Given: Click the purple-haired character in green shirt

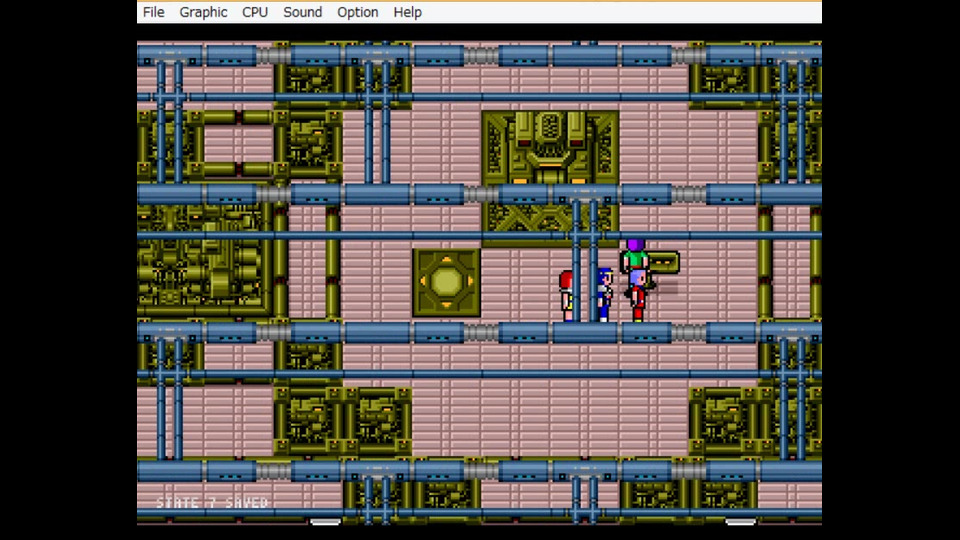Looking at the screenshot, I should (635, 255).
